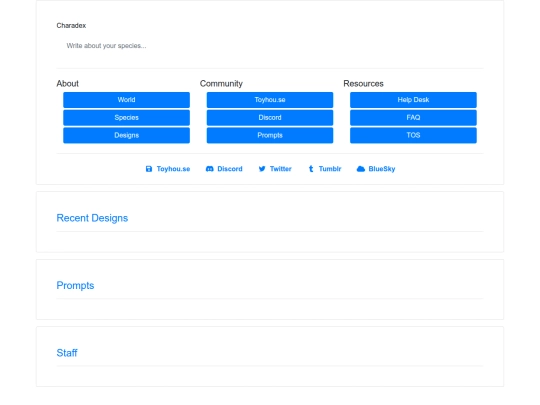This screenshot has height=405, width=540.
Task: Follow the Toyhou.se text link in footer row
Action: click(173, 169)
